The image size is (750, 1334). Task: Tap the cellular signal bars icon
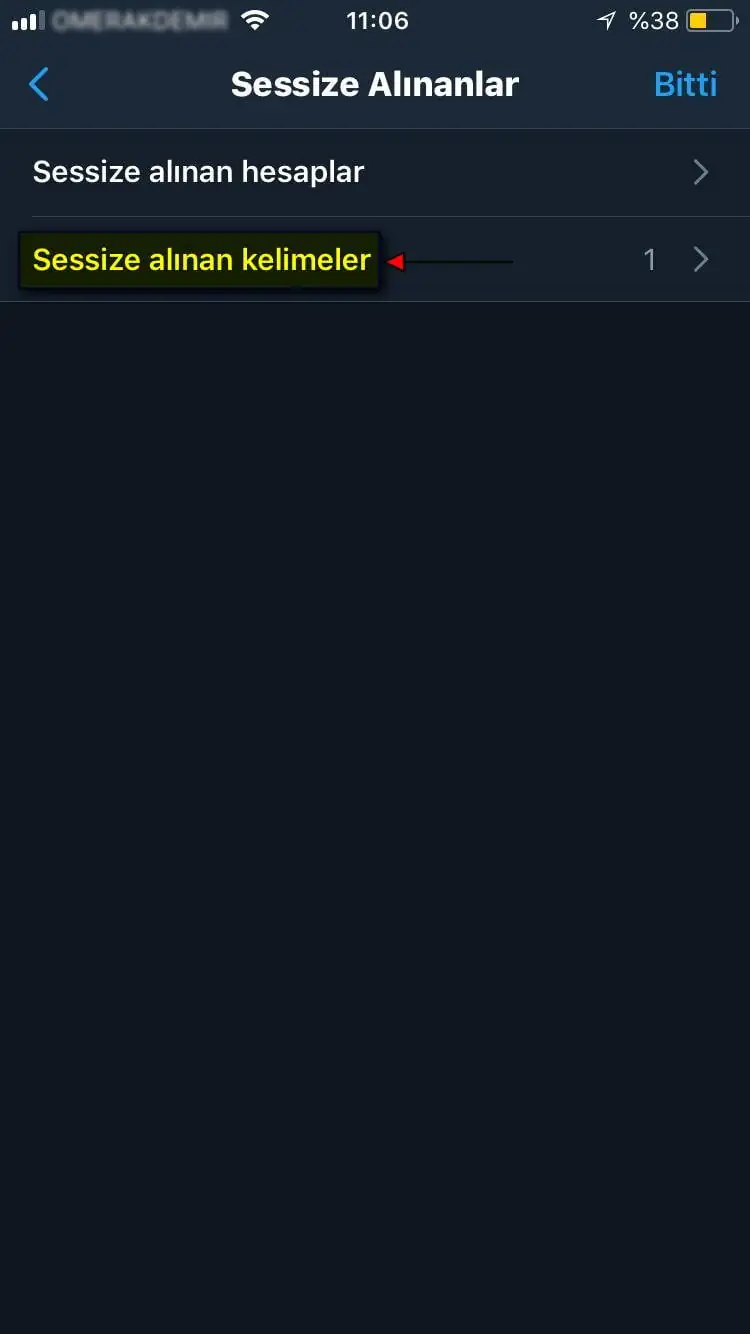(28, 21)
